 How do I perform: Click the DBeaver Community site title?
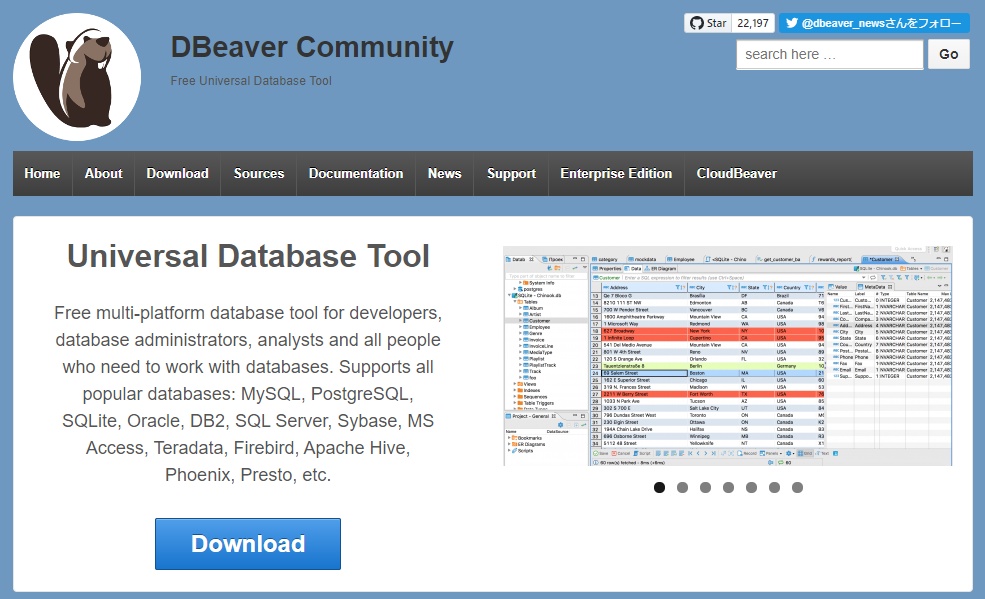pyautogui.click(x=312, y=48)
